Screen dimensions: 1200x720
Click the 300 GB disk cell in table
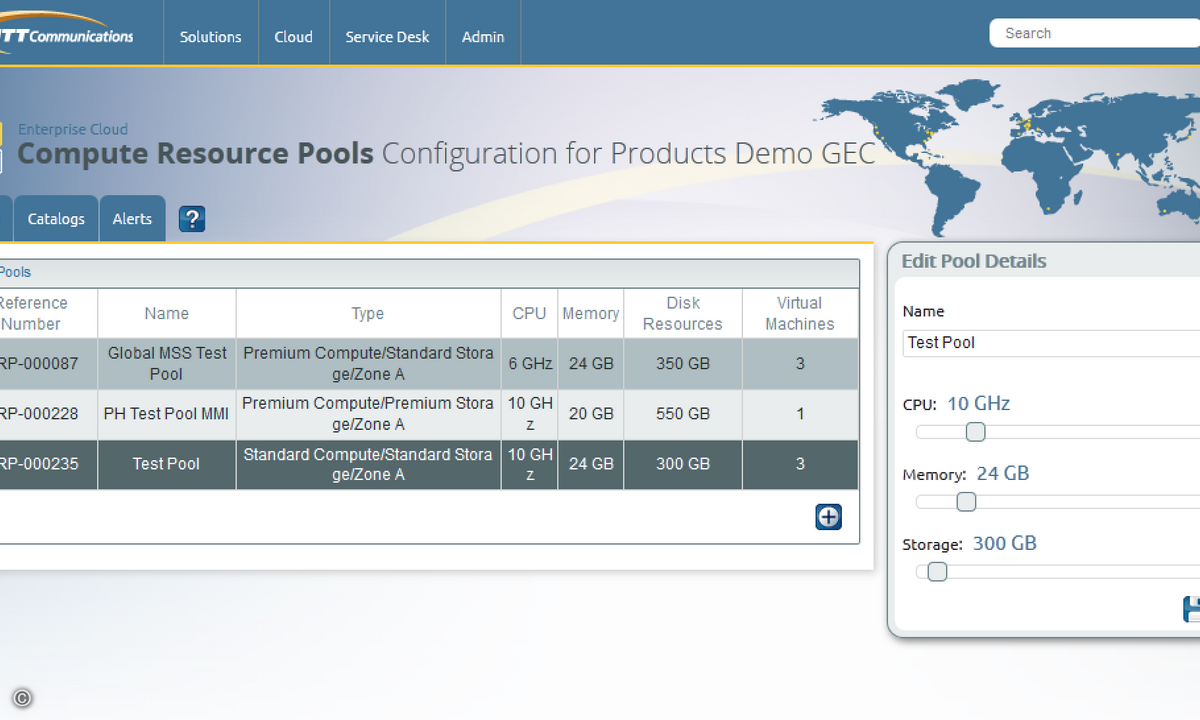pyautogui.click(x=682, y=464)
